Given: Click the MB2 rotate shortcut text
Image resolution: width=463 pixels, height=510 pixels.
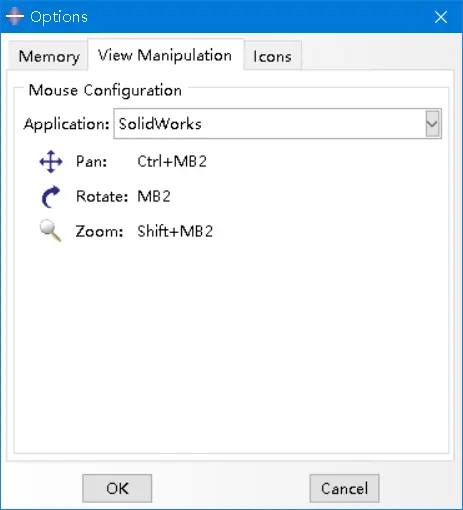Looking at the screenshot, I should pos(154,196).
